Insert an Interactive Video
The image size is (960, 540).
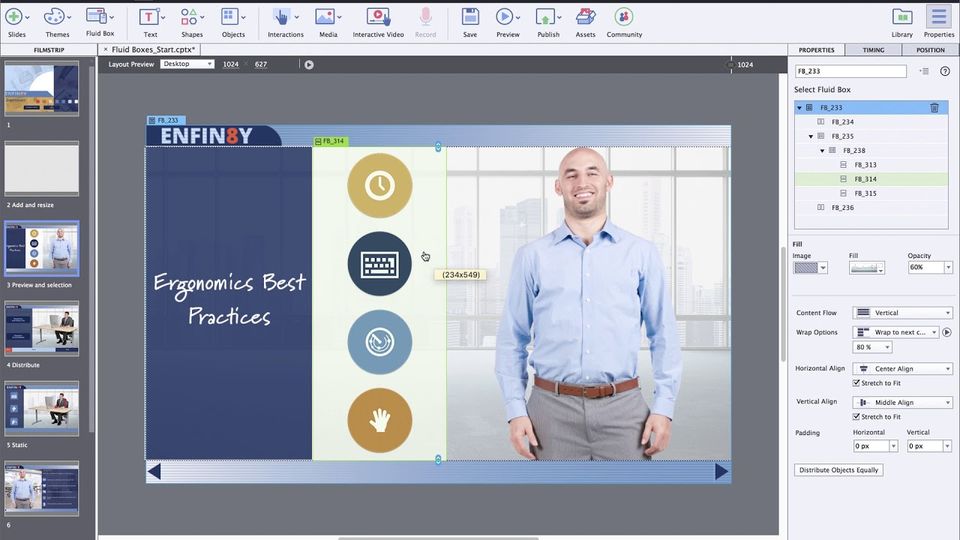click(x=378, y=22)
